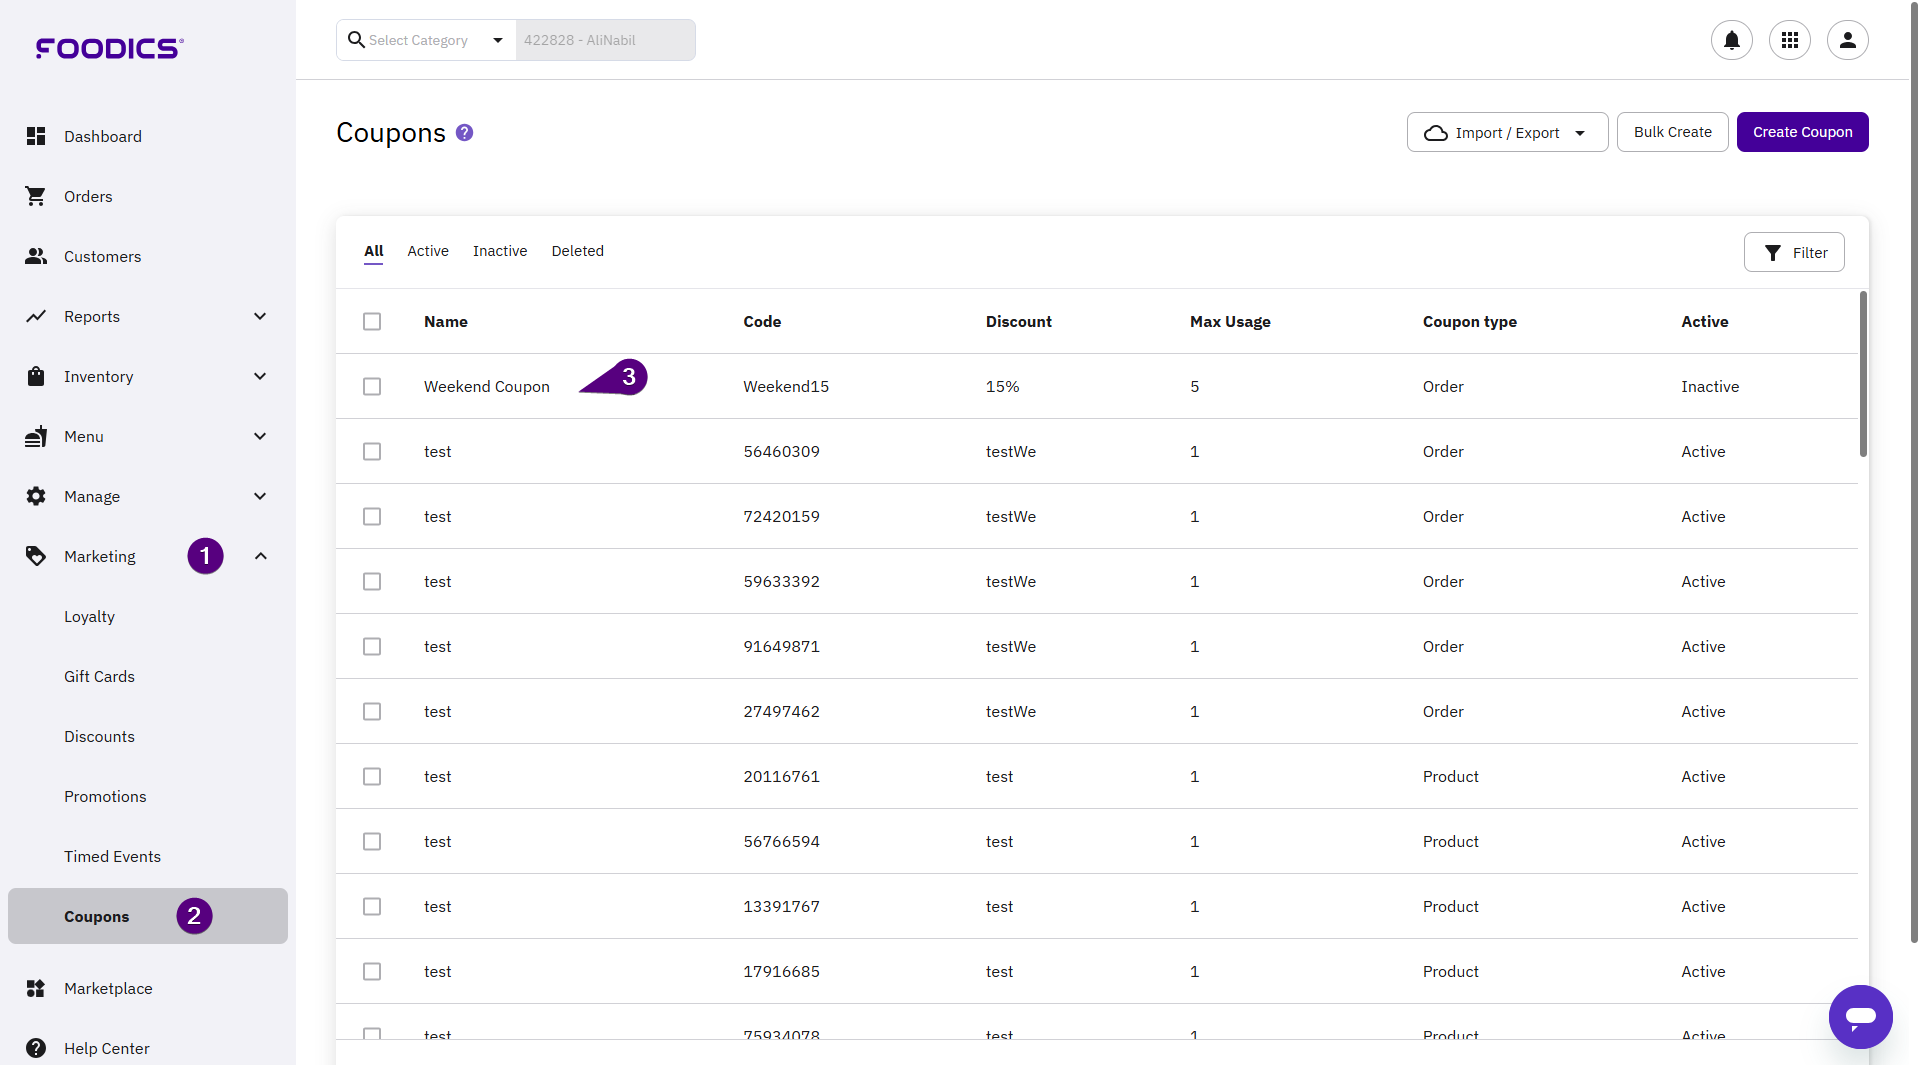Screen dimensions: 1920x1065
Task: Expand the Reports sidebar section
Action: [x=260, y=316]
